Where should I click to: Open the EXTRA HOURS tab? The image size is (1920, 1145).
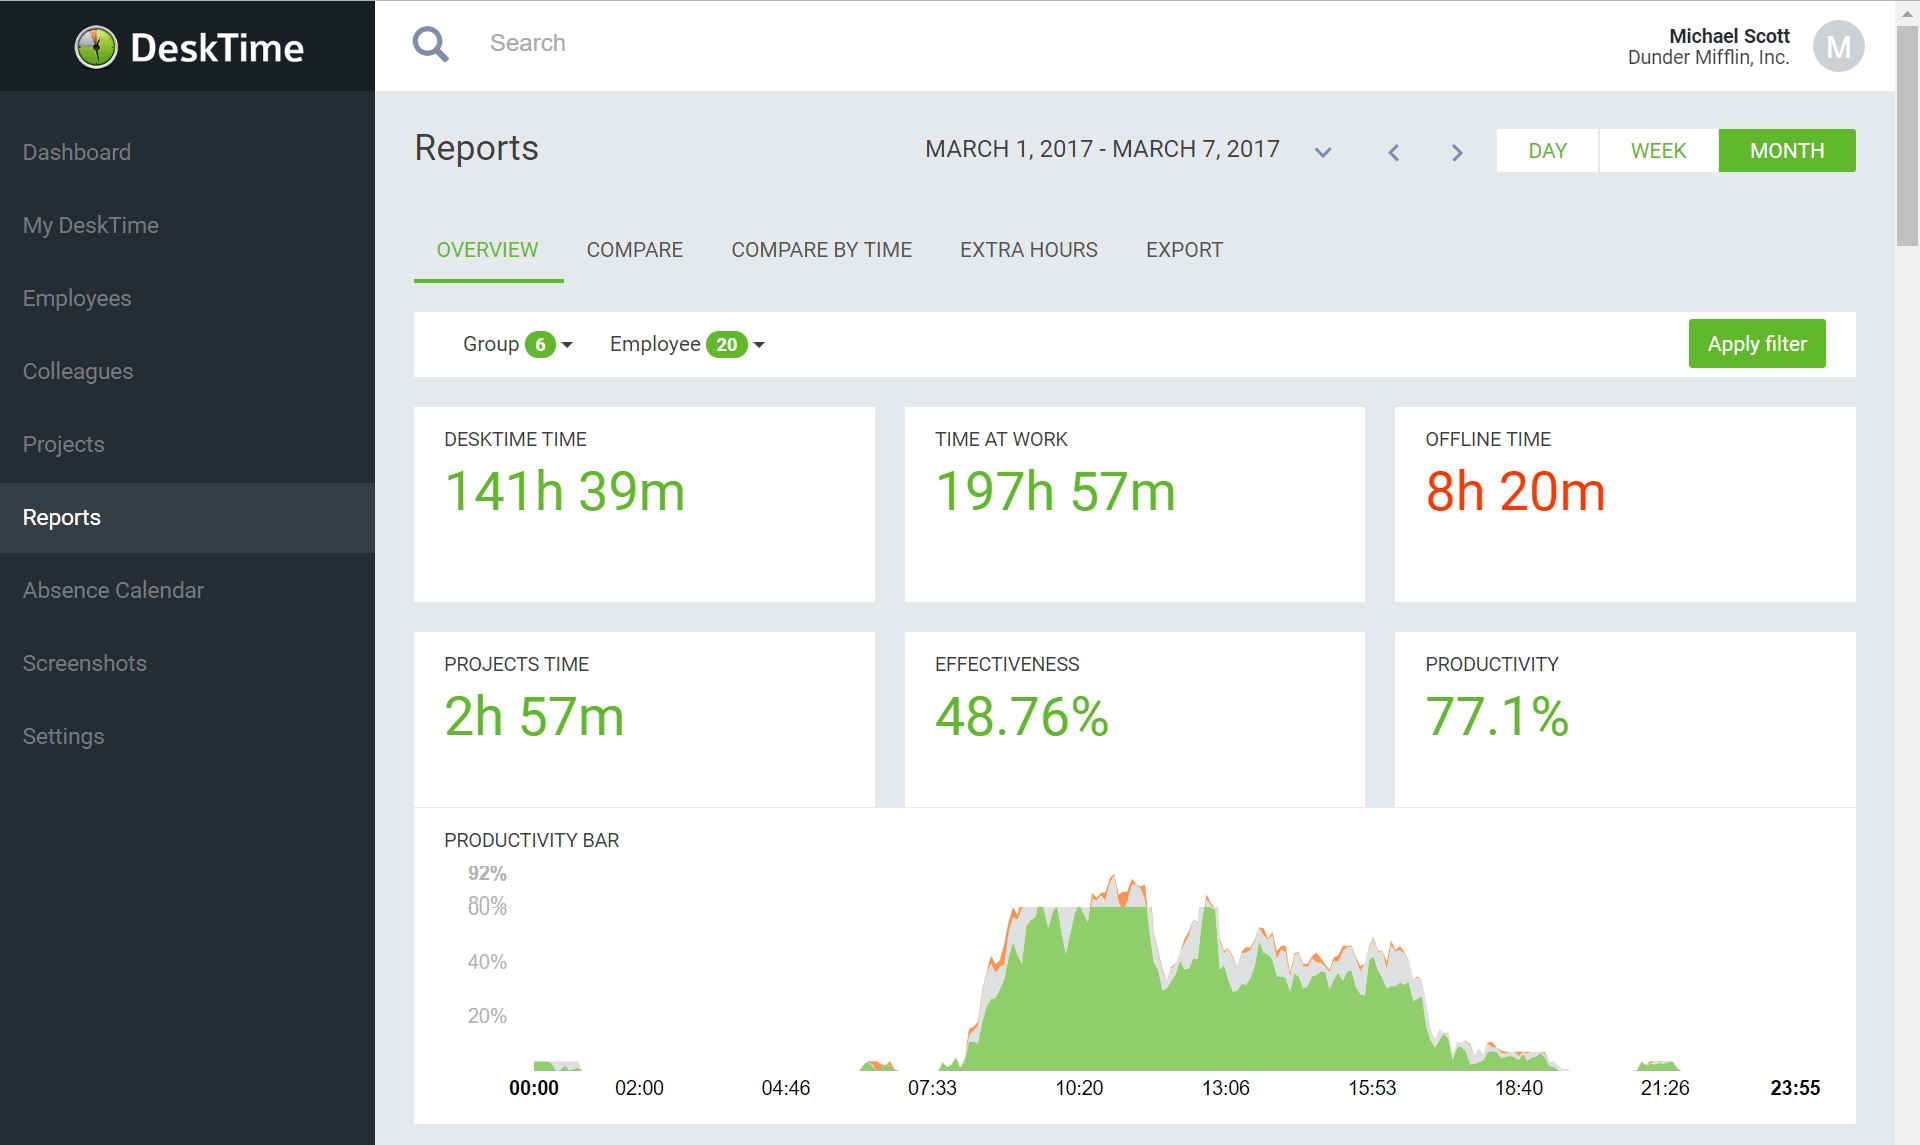pos(1028,250)
